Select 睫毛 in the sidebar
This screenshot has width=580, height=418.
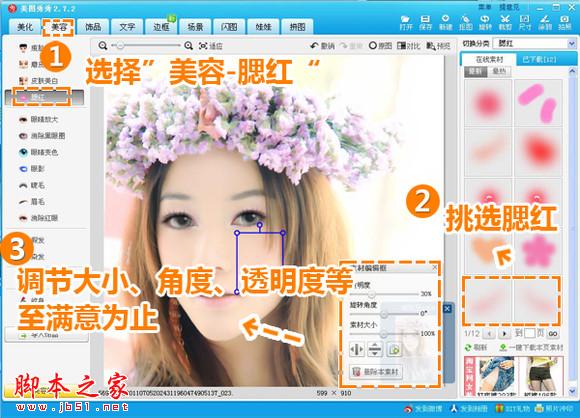tap(32, 185)
